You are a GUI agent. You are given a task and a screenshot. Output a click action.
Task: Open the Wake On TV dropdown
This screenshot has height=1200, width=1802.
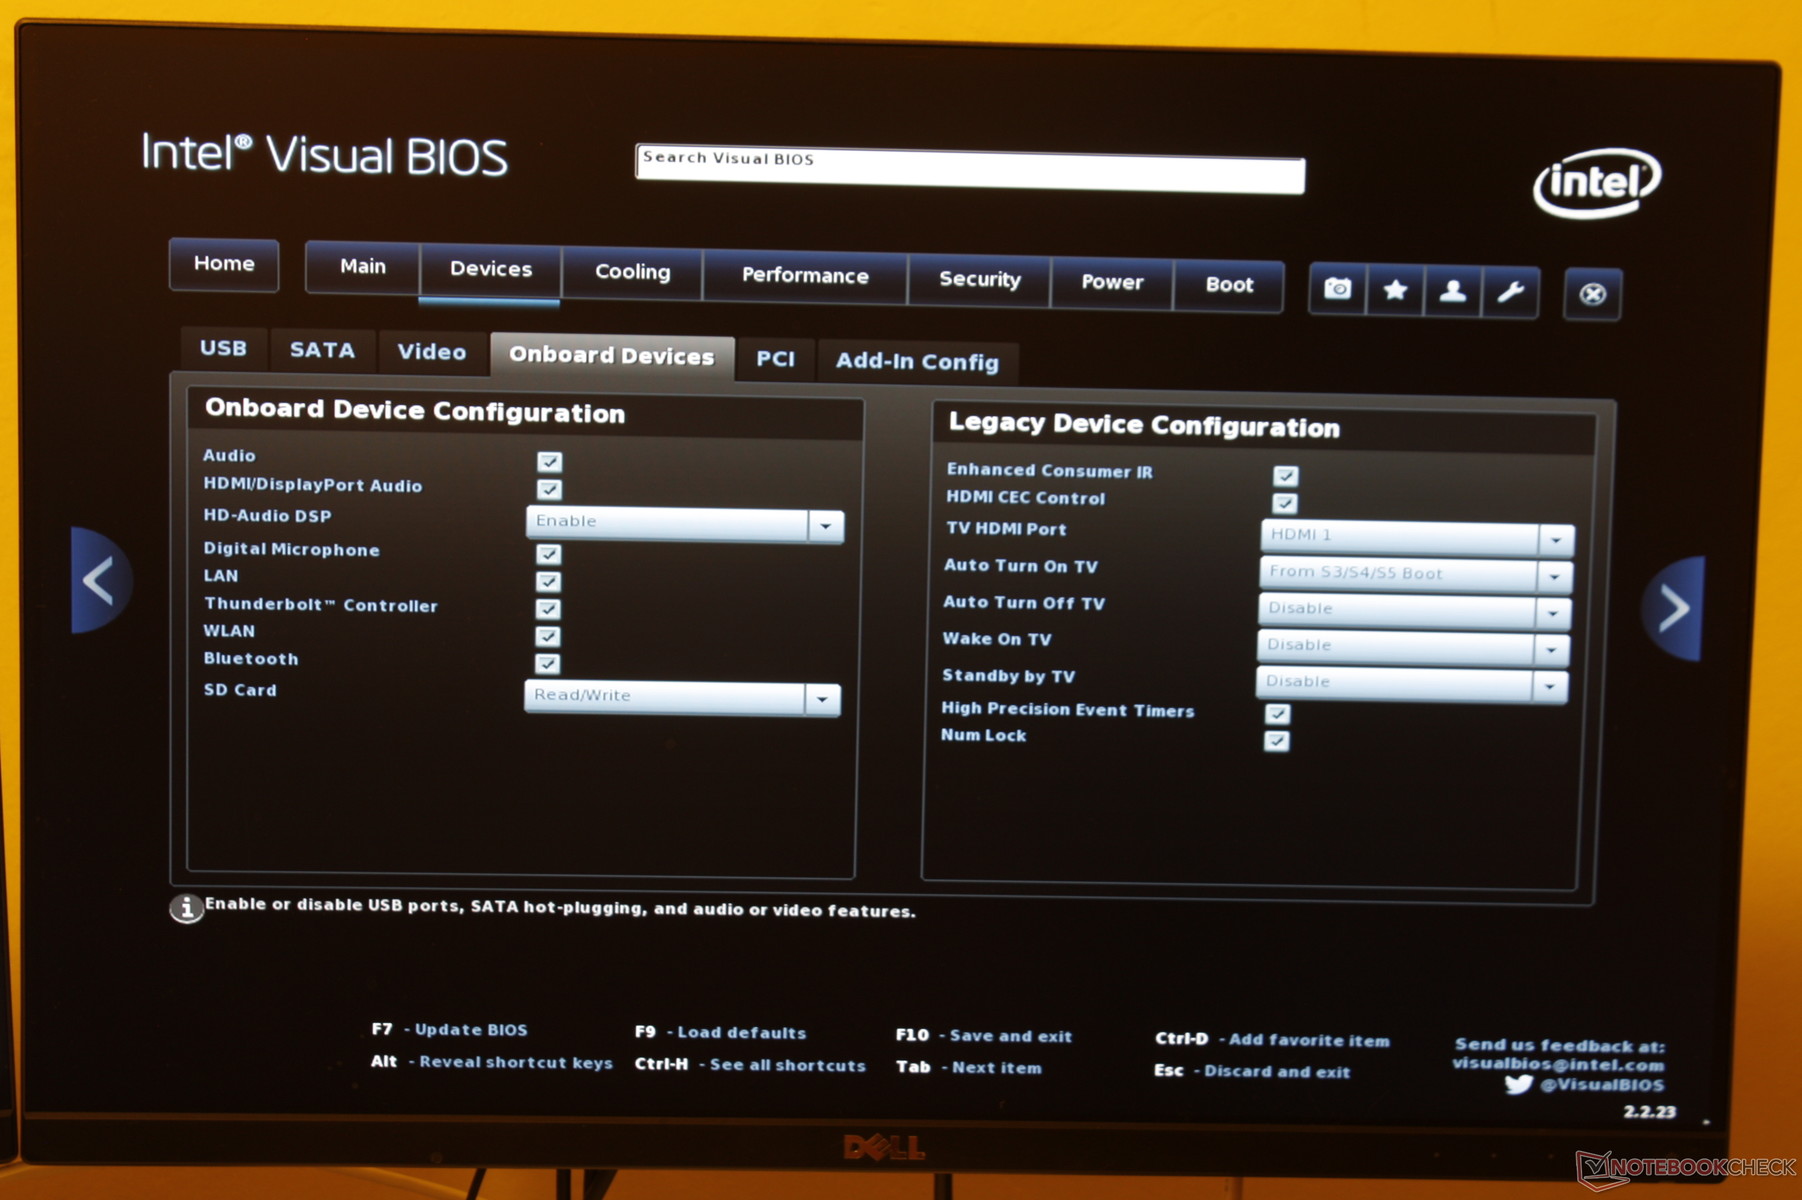[x=1412, y=648]
